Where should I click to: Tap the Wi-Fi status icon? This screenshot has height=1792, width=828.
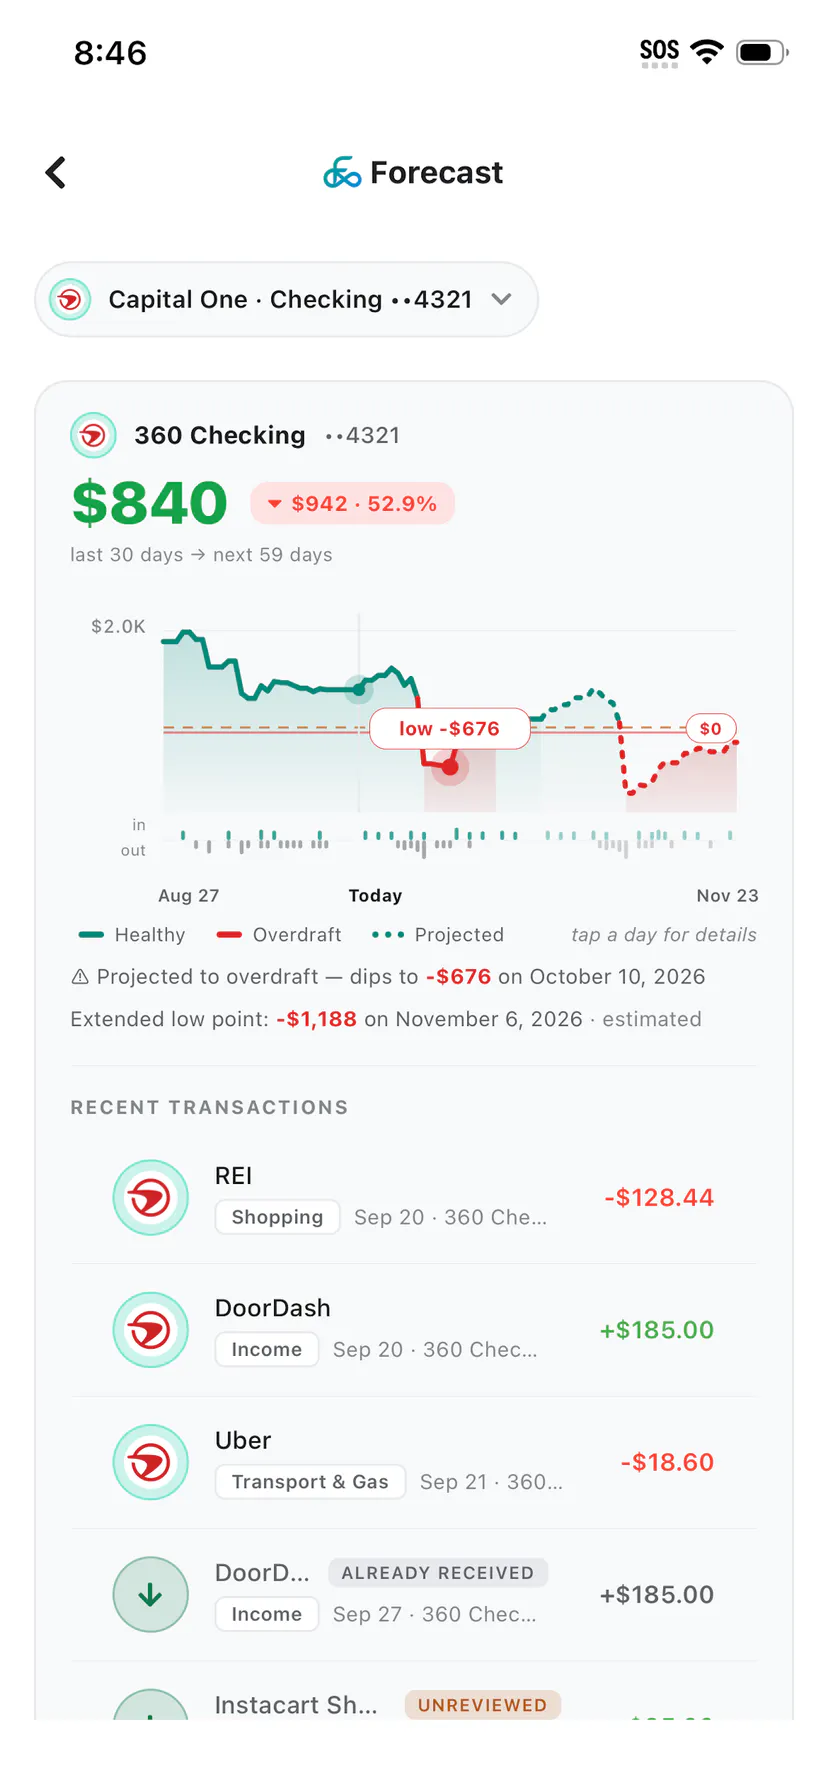click(x=707, y=52)
